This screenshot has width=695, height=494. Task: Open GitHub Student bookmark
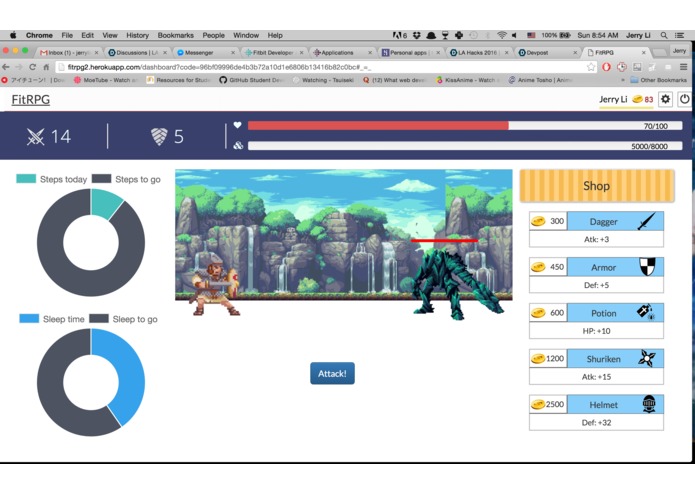(x=251, y=80)
